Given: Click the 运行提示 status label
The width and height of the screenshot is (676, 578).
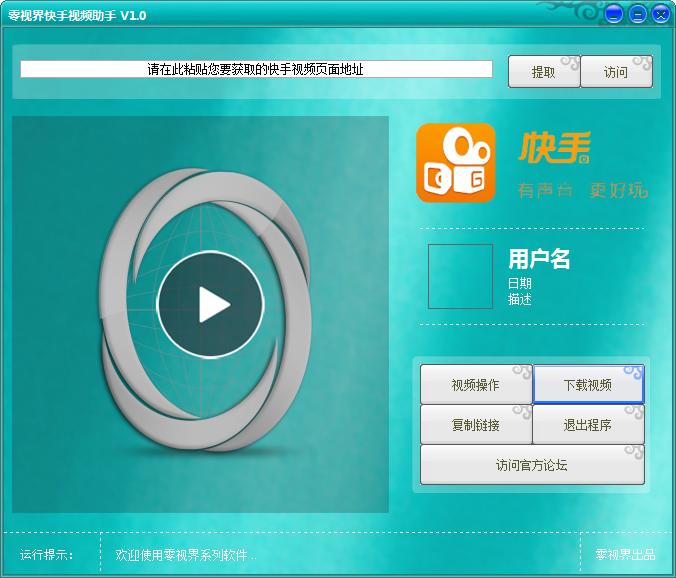Looking at the screenshot, I should (47, 554).
